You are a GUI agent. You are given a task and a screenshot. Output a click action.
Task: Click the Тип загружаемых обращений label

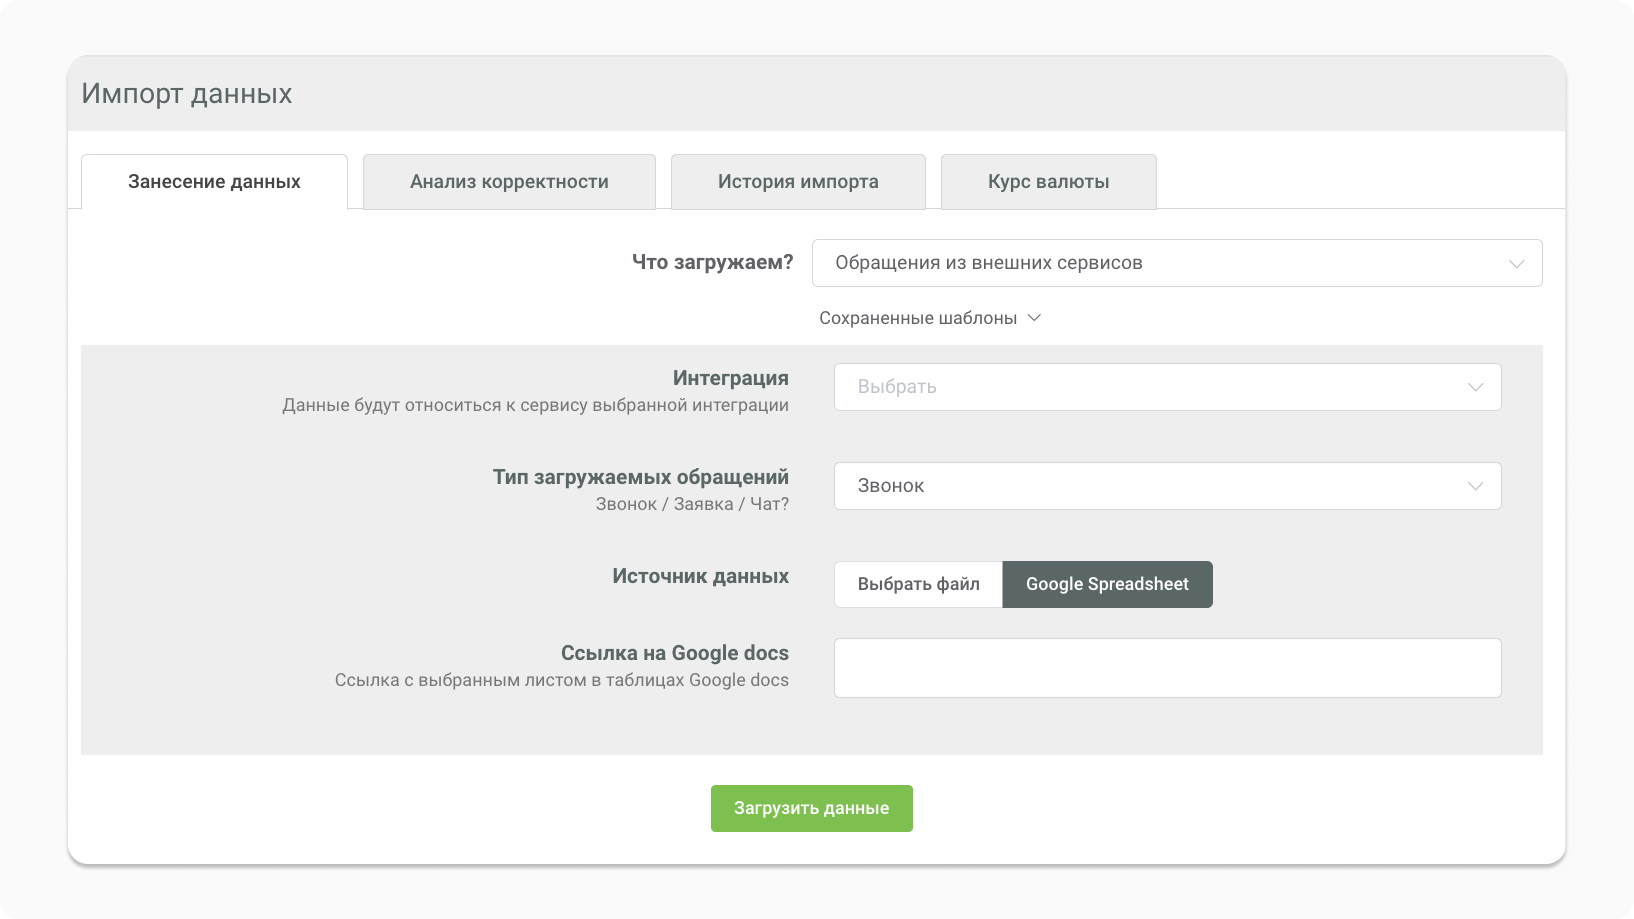[640, 477]
